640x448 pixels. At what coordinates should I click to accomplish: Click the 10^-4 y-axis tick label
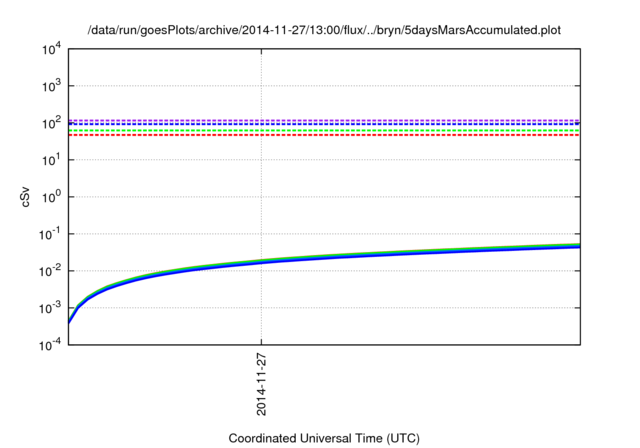click(50, 345)
